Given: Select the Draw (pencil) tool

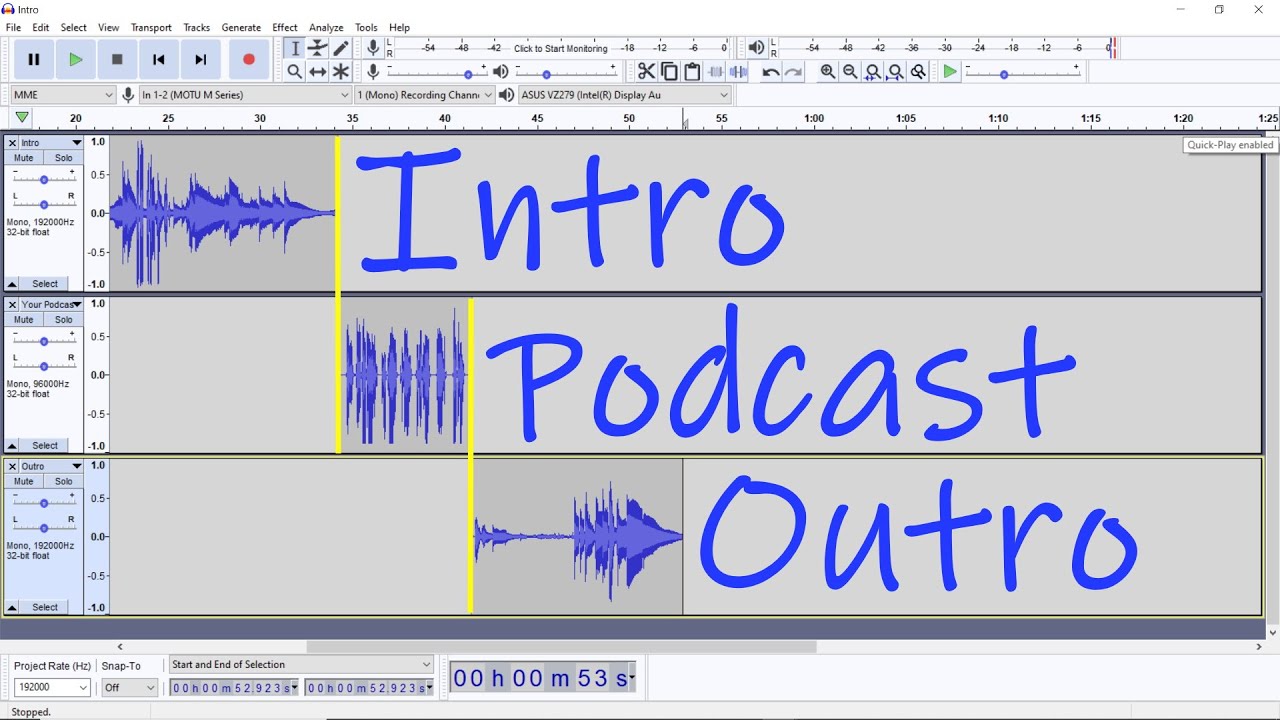Looking at the screenshot, I should pos(341,48).
